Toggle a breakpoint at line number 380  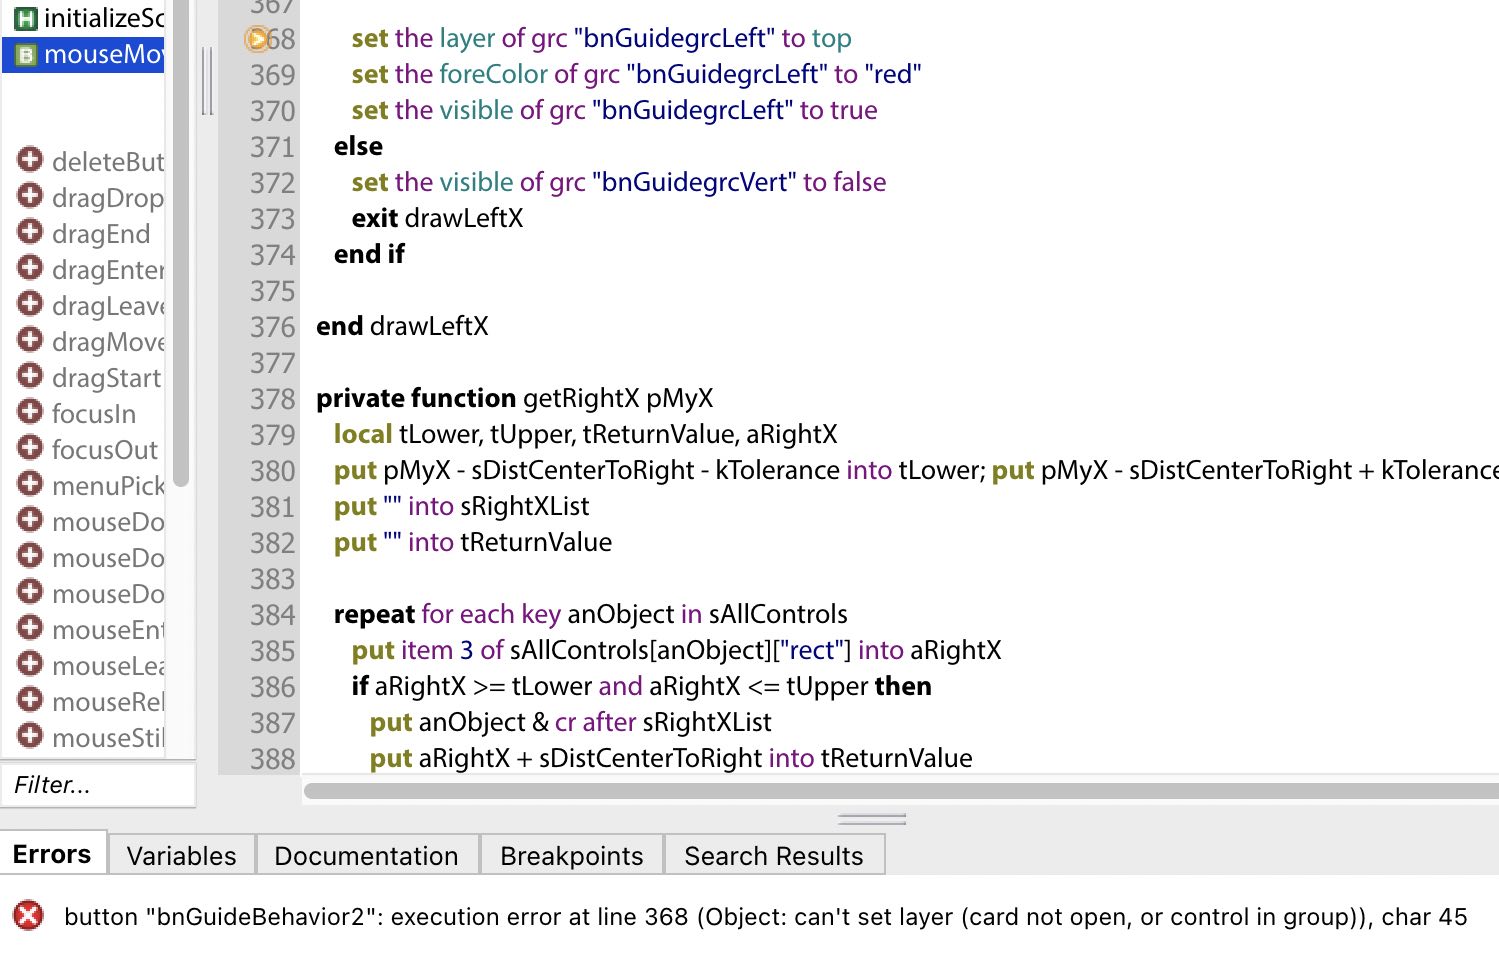tap(272, 471)
